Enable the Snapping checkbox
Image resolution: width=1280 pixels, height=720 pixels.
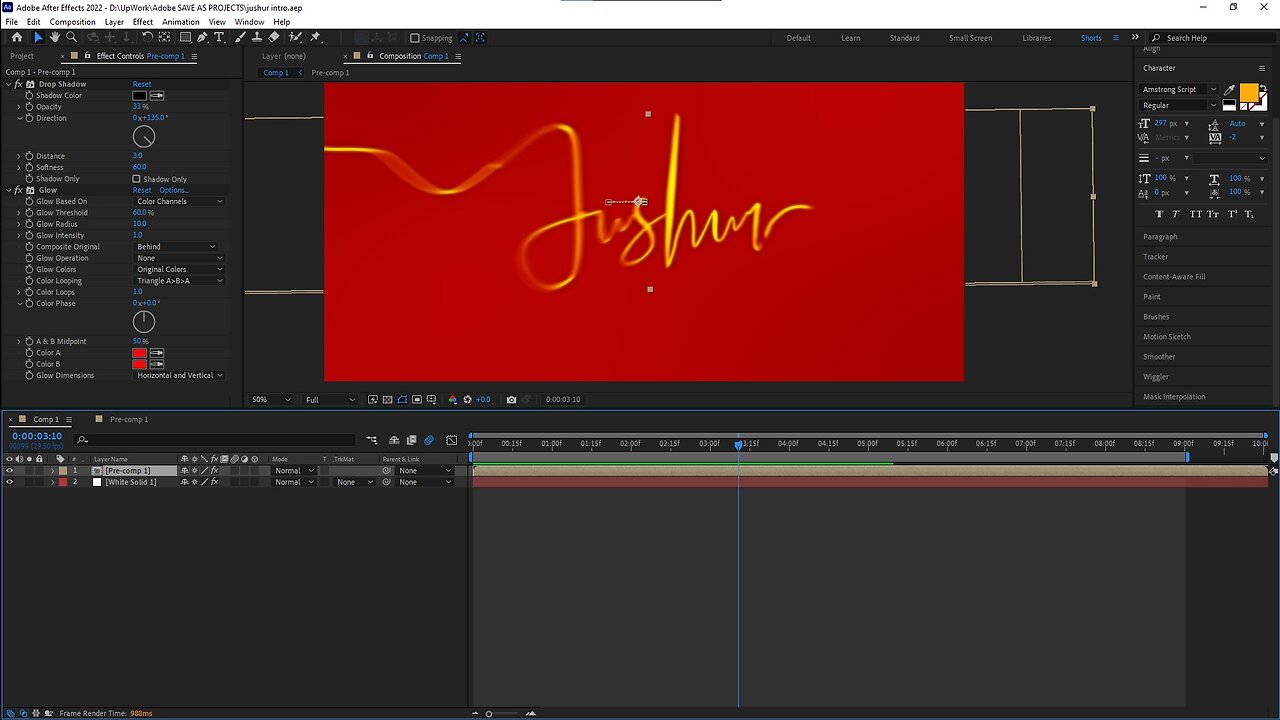415,38
